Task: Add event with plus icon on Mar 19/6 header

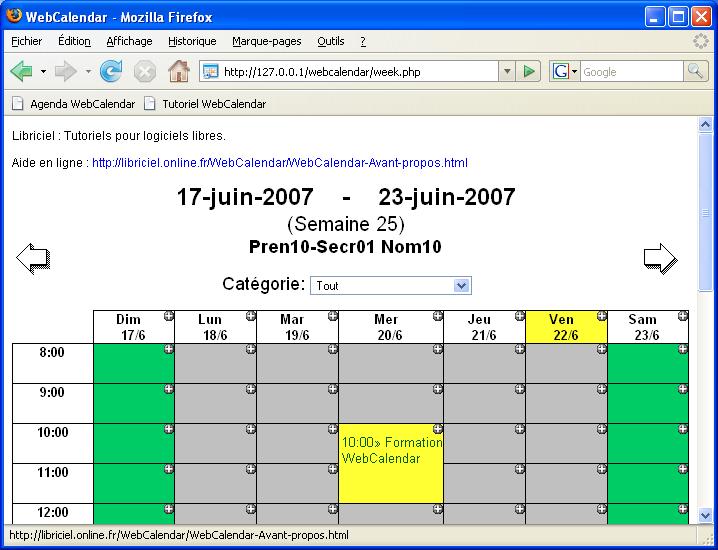Action: [x=333, y=316]
